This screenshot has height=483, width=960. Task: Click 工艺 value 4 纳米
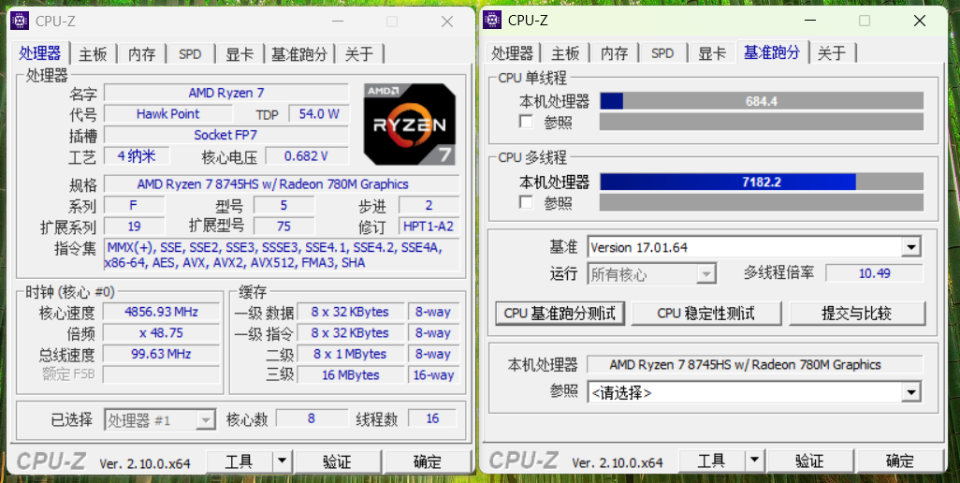coord(137,155)
